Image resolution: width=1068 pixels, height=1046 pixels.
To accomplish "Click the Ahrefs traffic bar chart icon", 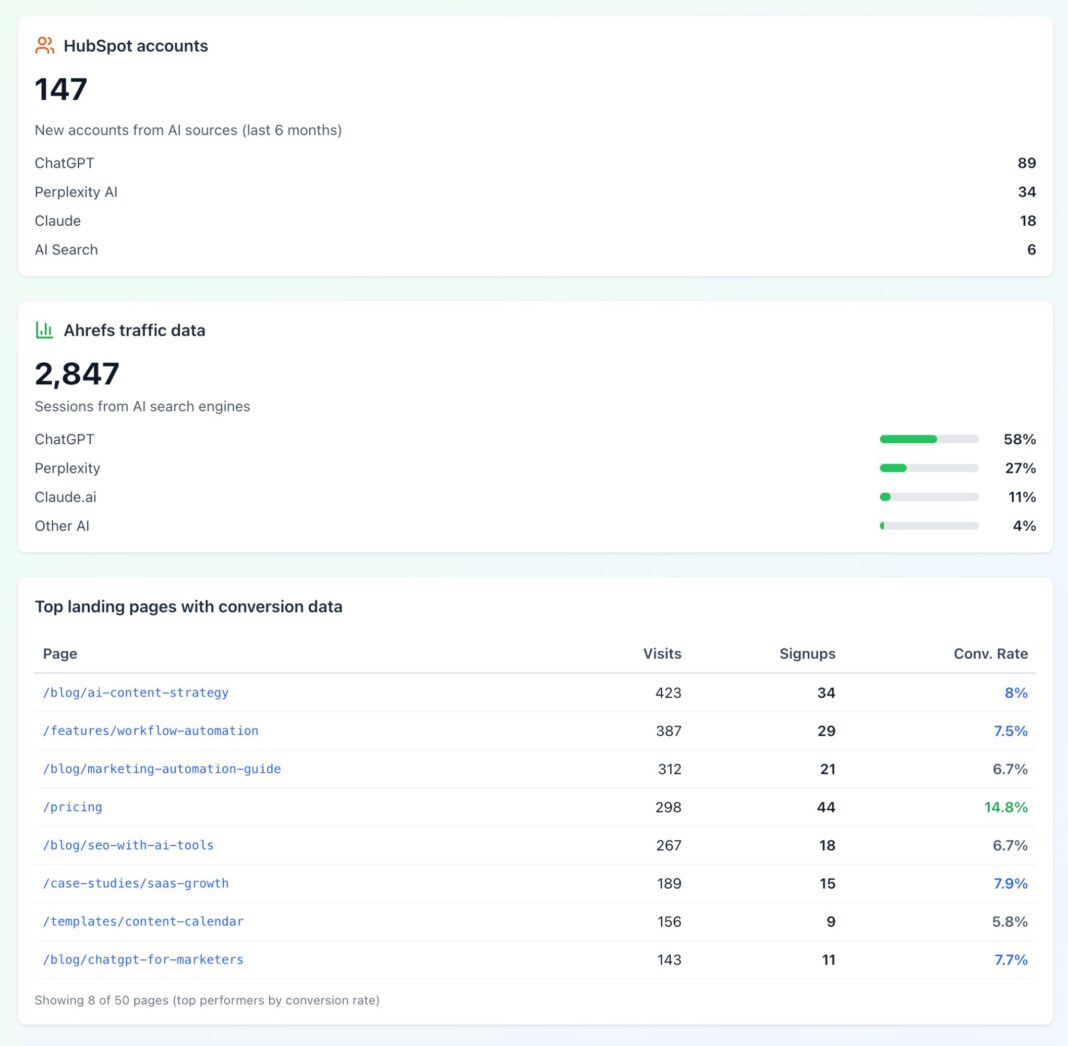I will click(x=44, y=330).
